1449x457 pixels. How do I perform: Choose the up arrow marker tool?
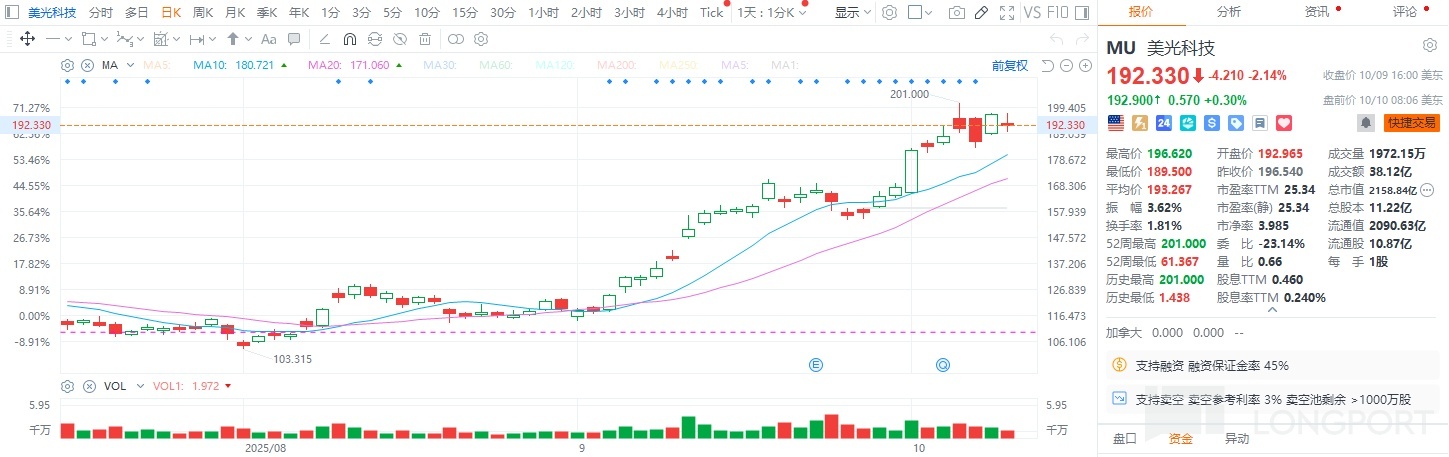pyautogui.click(x=233, y=39)
